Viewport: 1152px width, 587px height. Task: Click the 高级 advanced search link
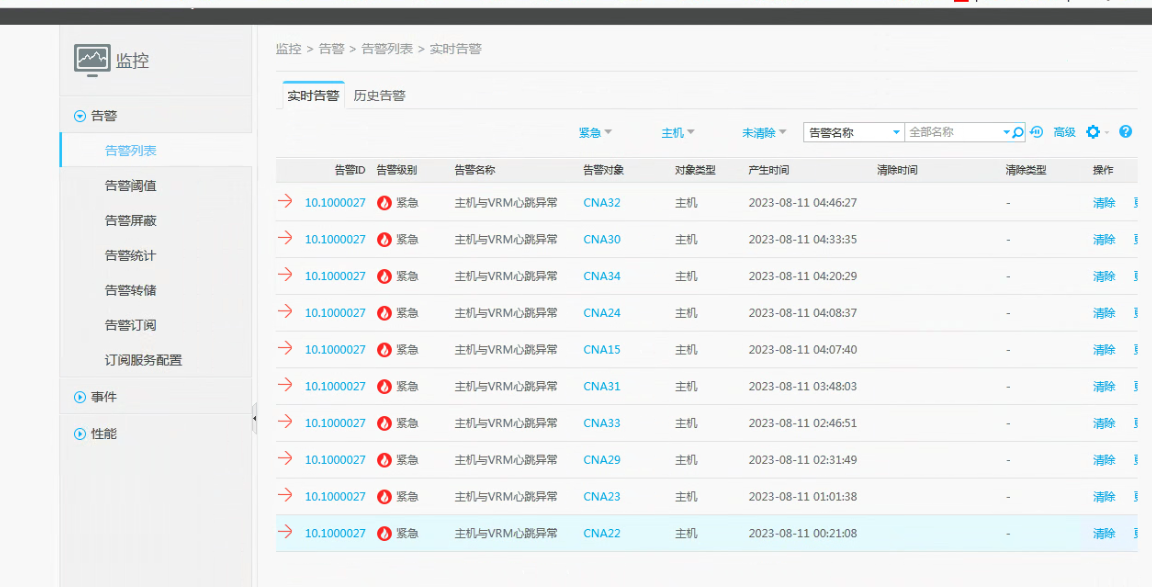(1064, 132)
